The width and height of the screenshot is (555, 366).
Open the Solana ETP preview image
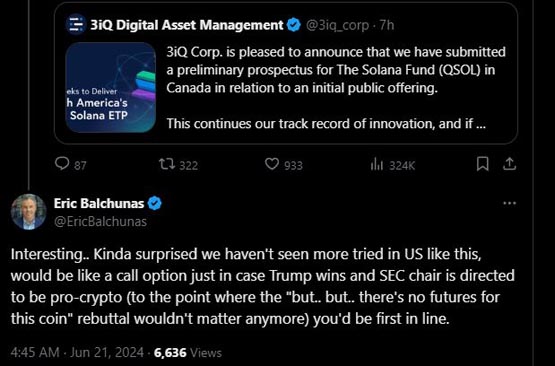pos(111,87)
